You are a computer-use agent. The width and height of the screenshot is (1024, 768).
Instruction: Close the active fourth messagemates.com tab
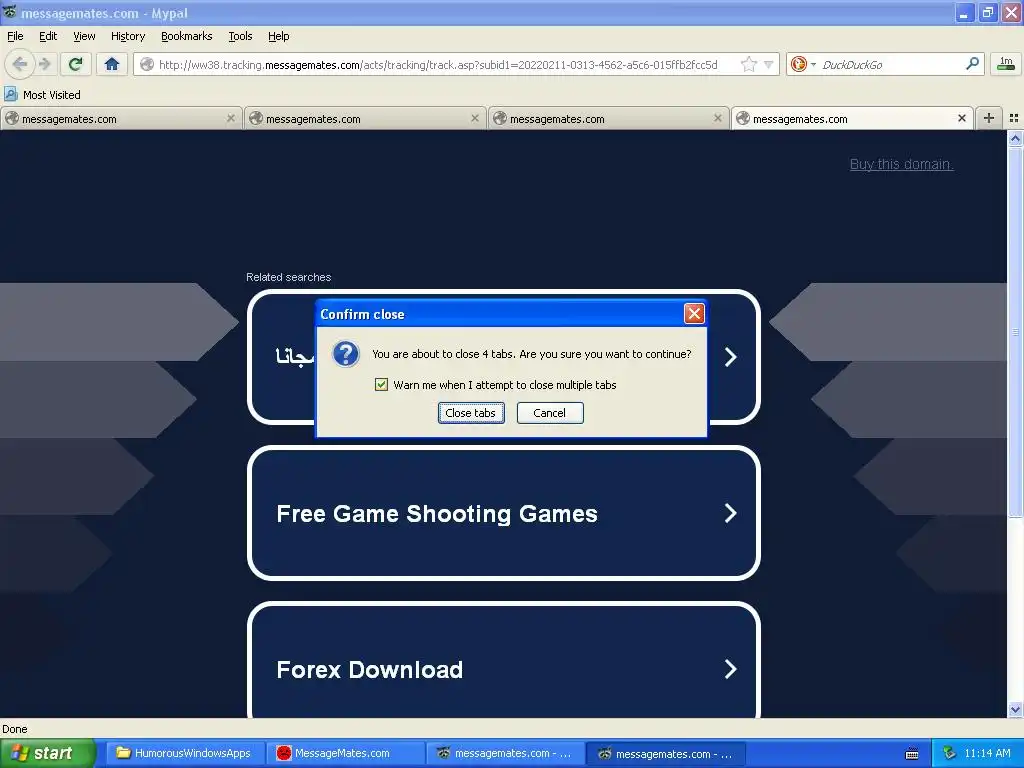[x=961, y=118]
